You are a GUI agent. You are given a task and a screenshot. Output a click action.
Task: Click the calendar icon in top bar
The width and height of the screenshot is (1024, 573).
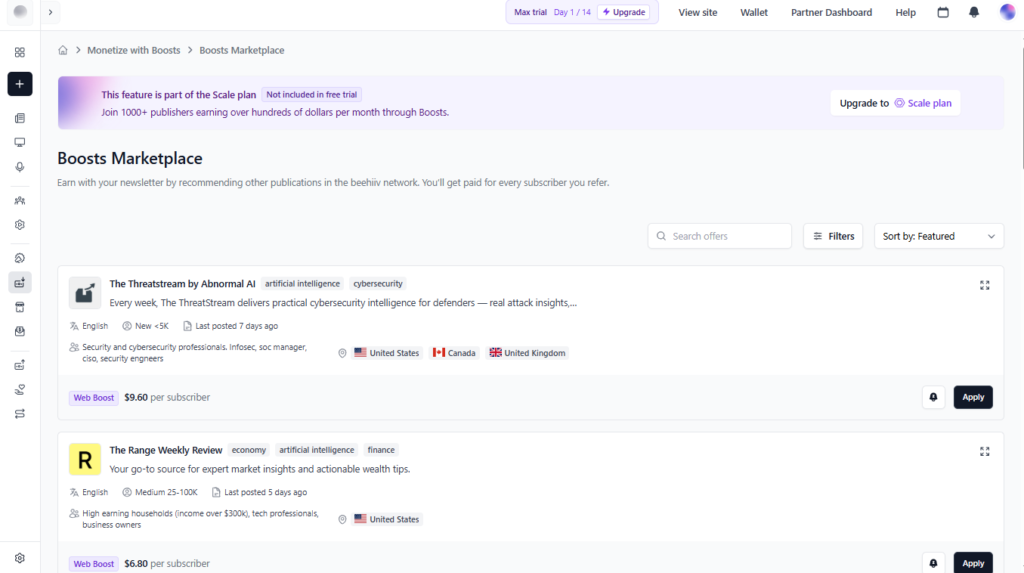click(x=943, y=12)
